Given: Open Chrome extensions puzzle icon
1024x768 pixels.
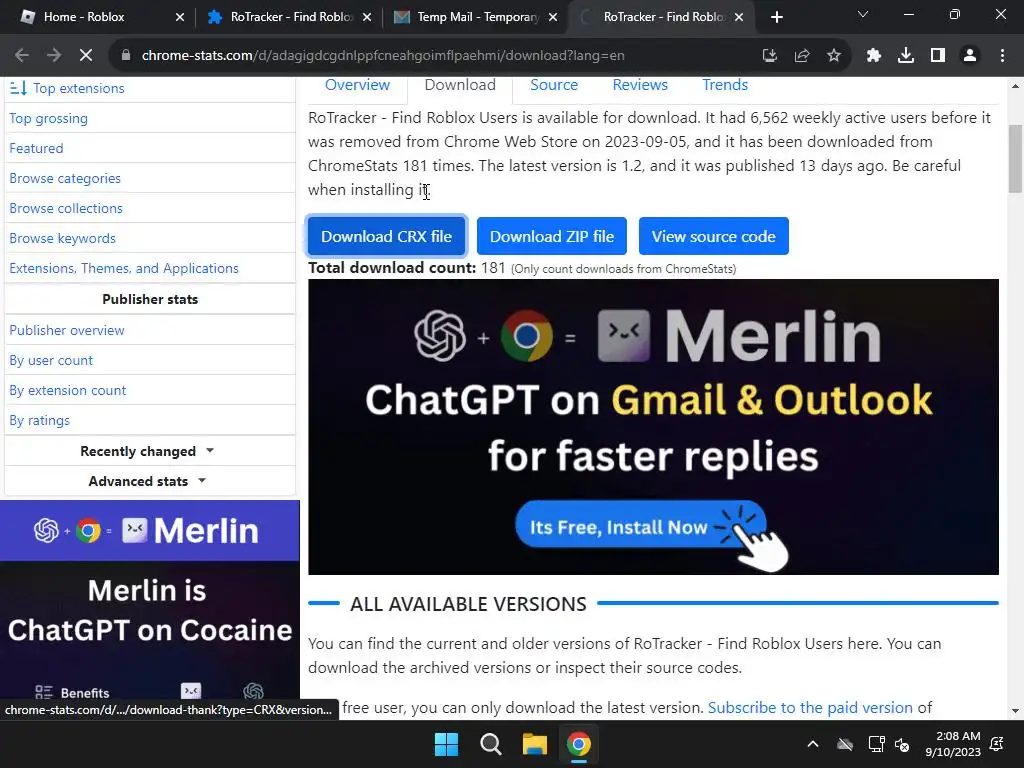Looking at the screenshot, I should (874, 56).
